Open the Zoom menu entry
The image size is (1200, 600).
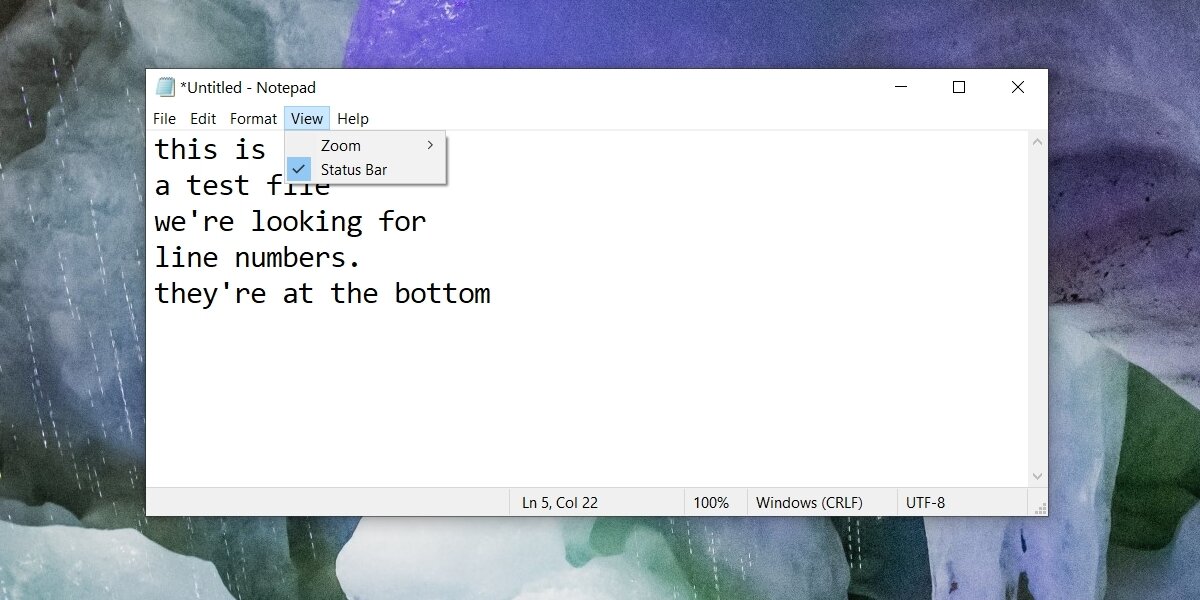pos(340,145)
